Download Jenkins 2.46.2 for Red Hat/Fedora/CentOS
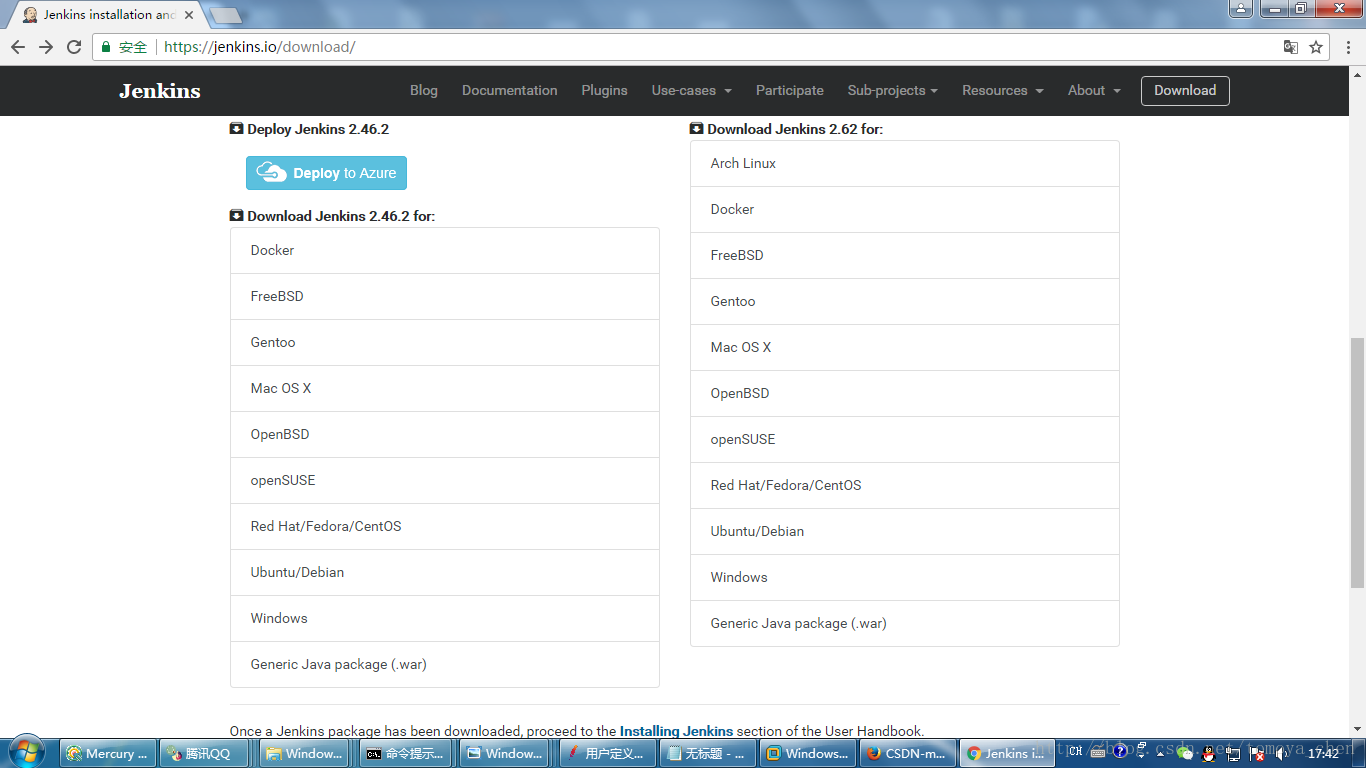 click(x=445, y=527)
